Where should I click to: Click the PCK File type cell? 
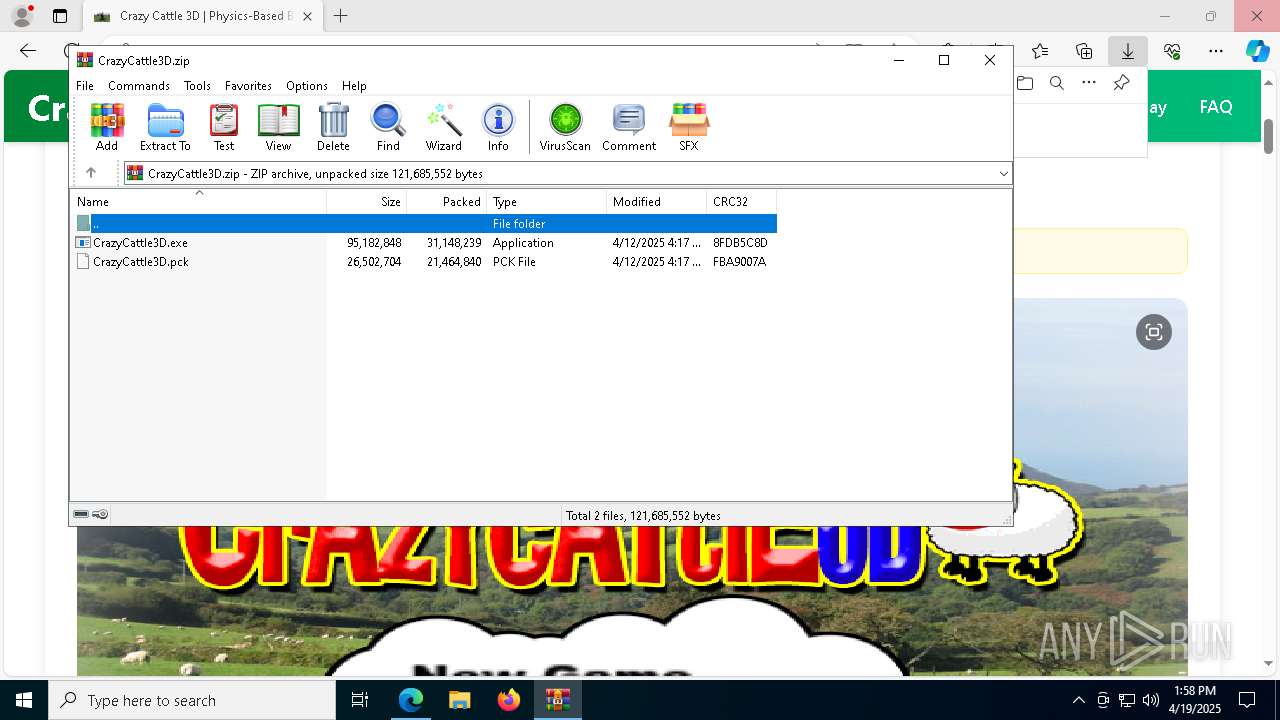click(514, 262)
